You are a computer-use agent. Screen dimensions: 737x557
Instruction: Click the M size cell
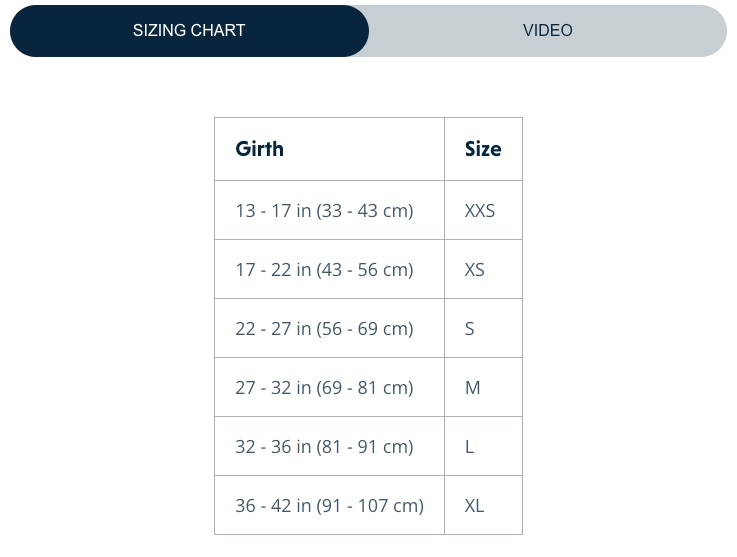pos(483,387)
